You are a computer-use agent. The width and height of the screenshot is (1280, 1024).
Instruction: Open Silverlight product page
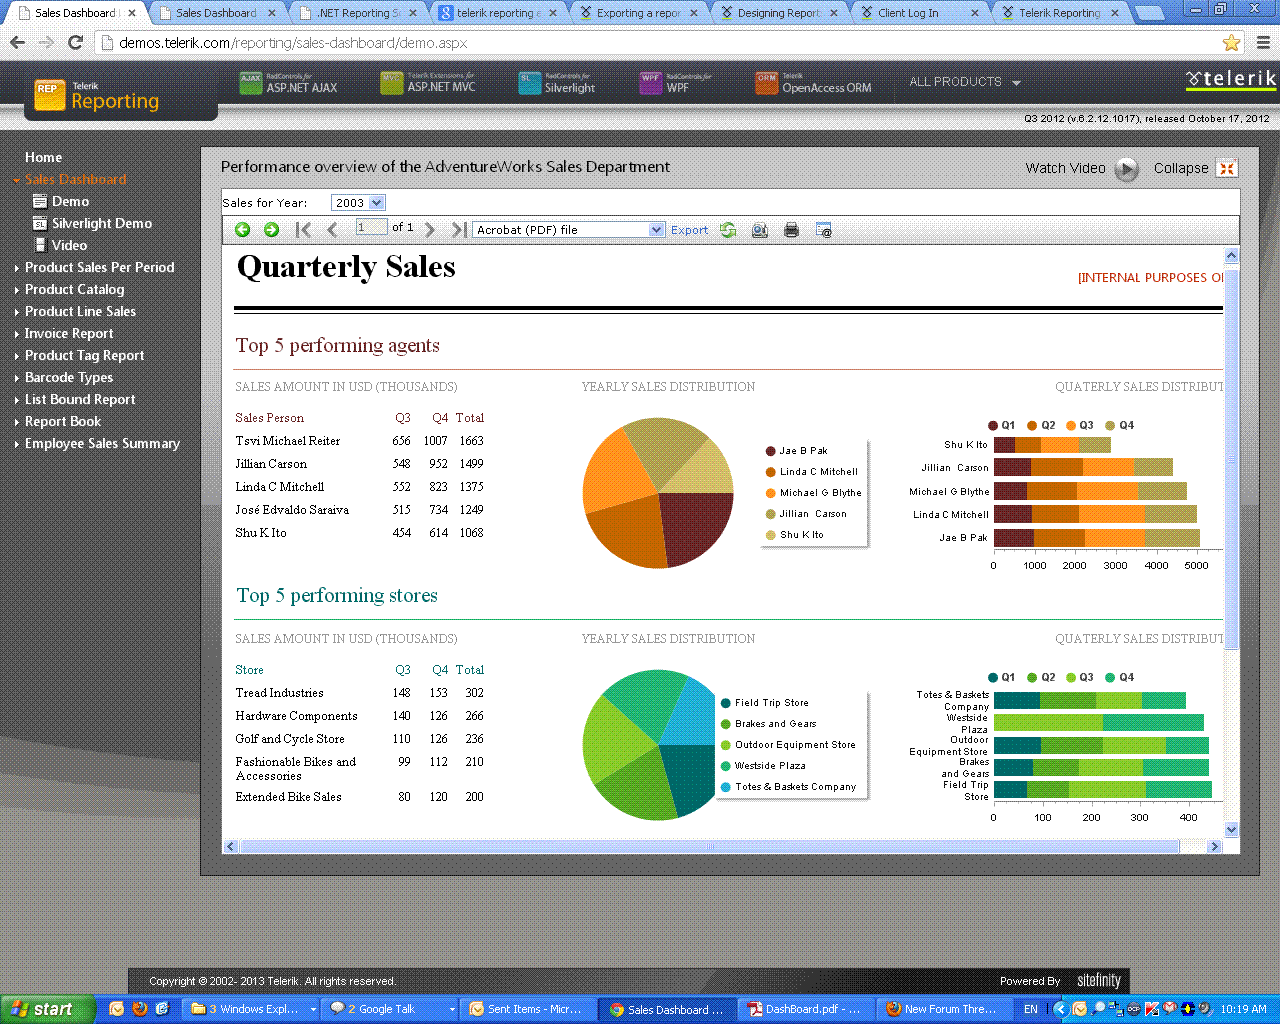[557, 84]
